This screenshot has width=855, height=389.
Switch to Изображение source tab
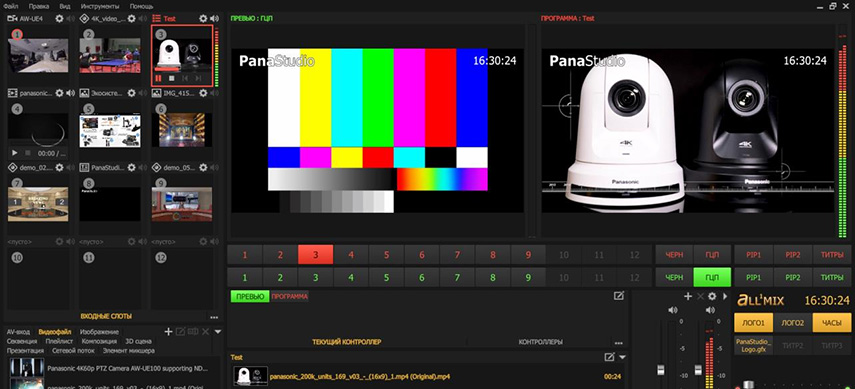click(x=99, y=332)
